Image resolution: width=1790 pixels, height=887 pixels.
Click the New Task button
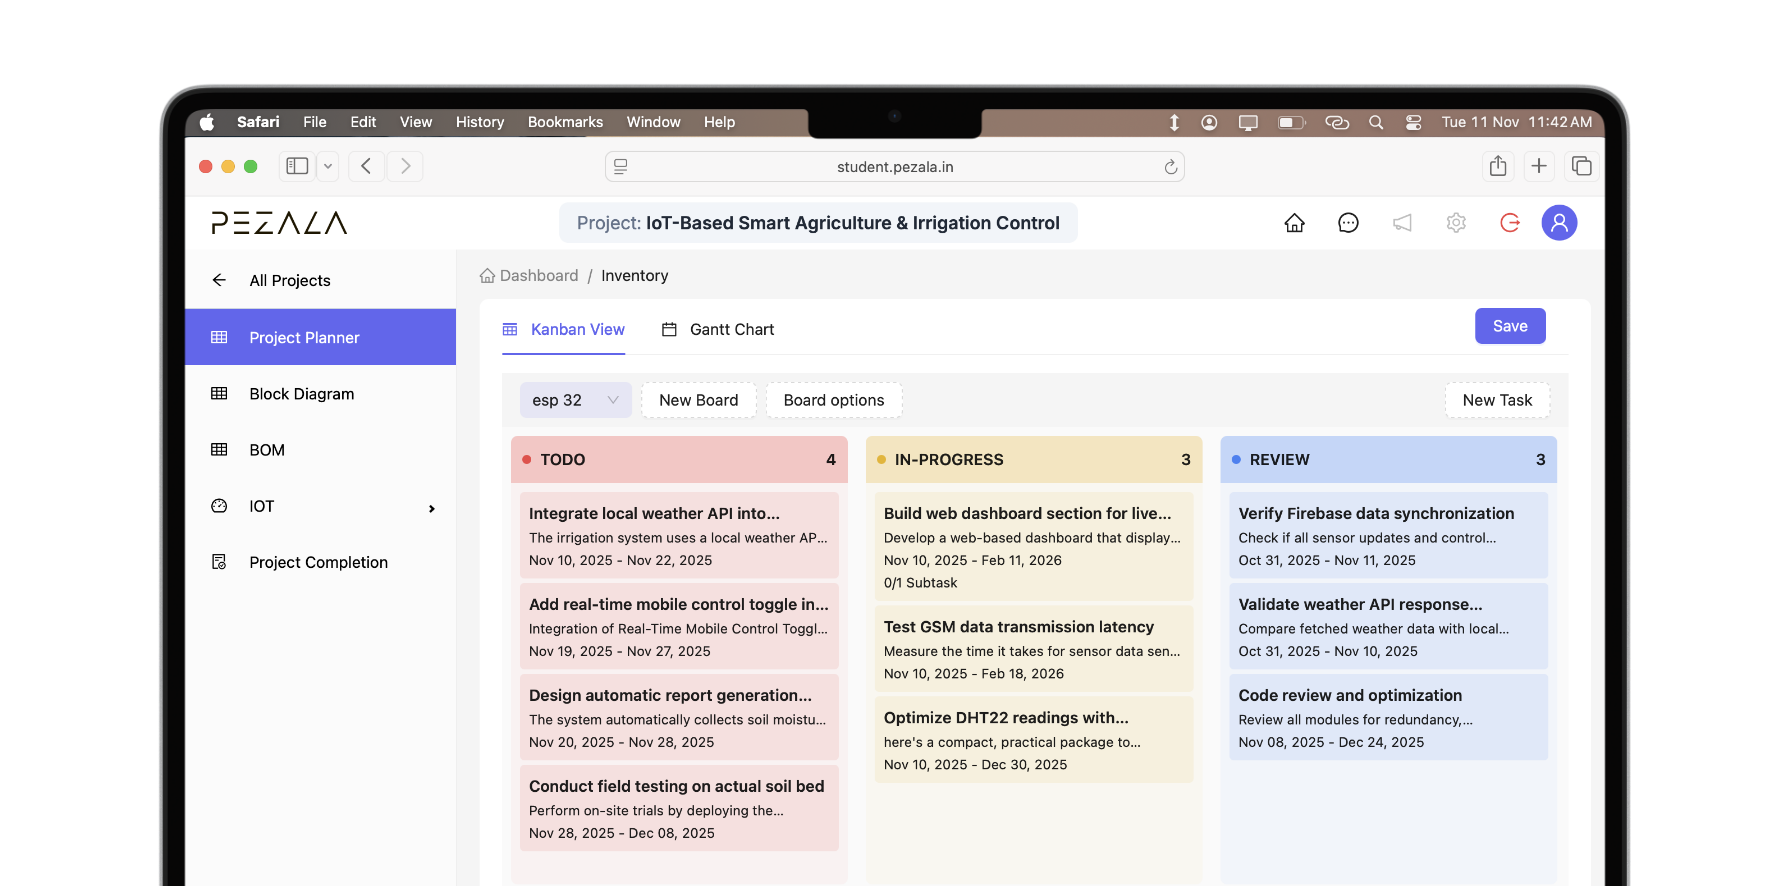pos(1496,400)
